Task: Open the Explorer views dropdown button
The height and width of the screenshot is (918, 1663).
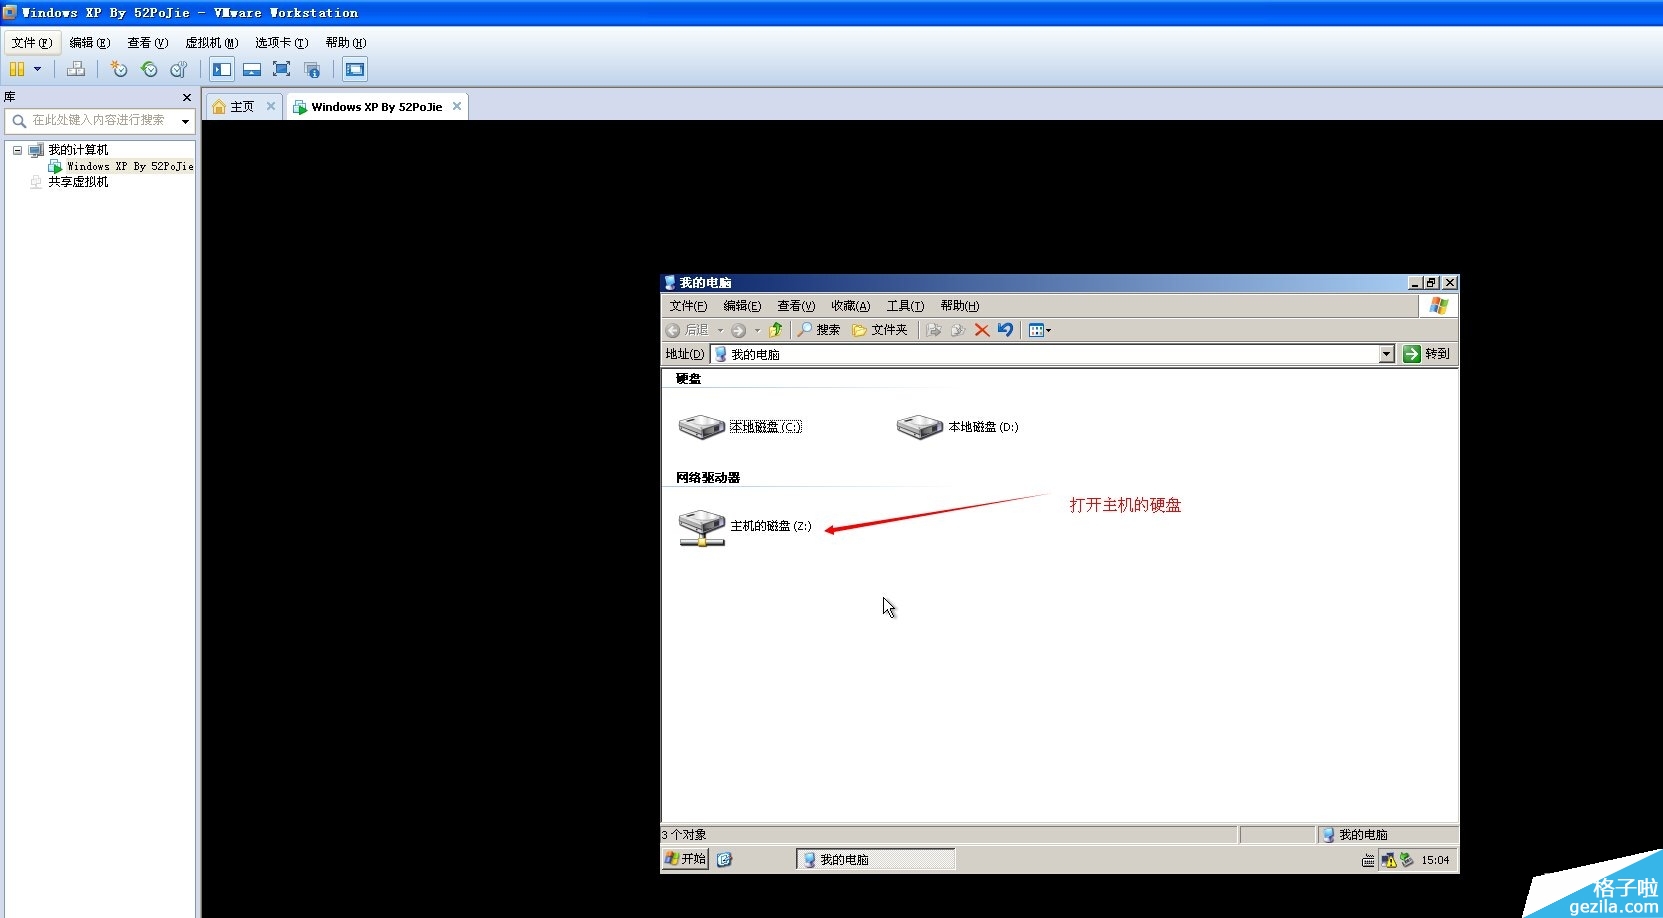Action: coord(1040,330)
